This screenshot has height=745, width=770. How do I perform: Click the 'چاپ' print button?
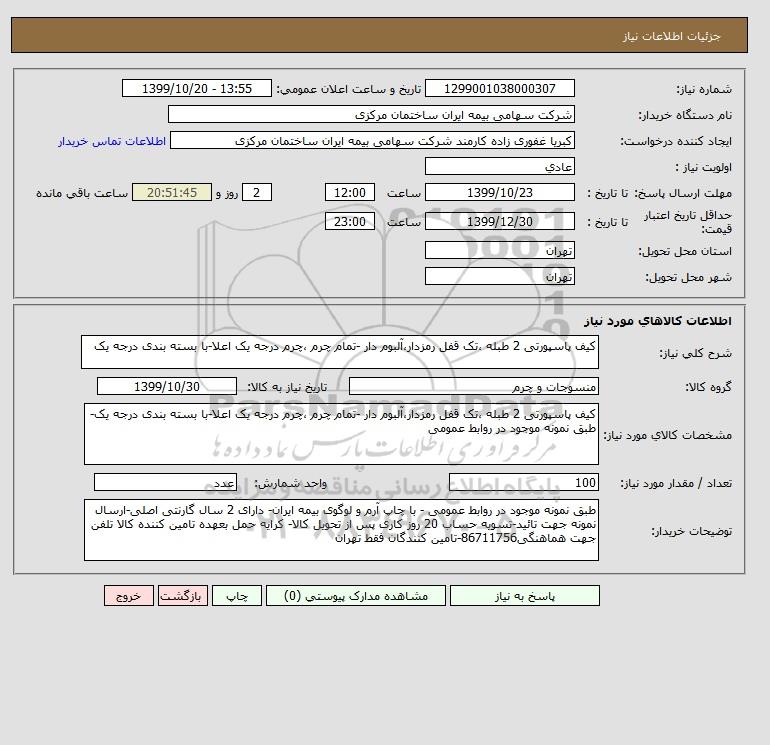point(237,596)
